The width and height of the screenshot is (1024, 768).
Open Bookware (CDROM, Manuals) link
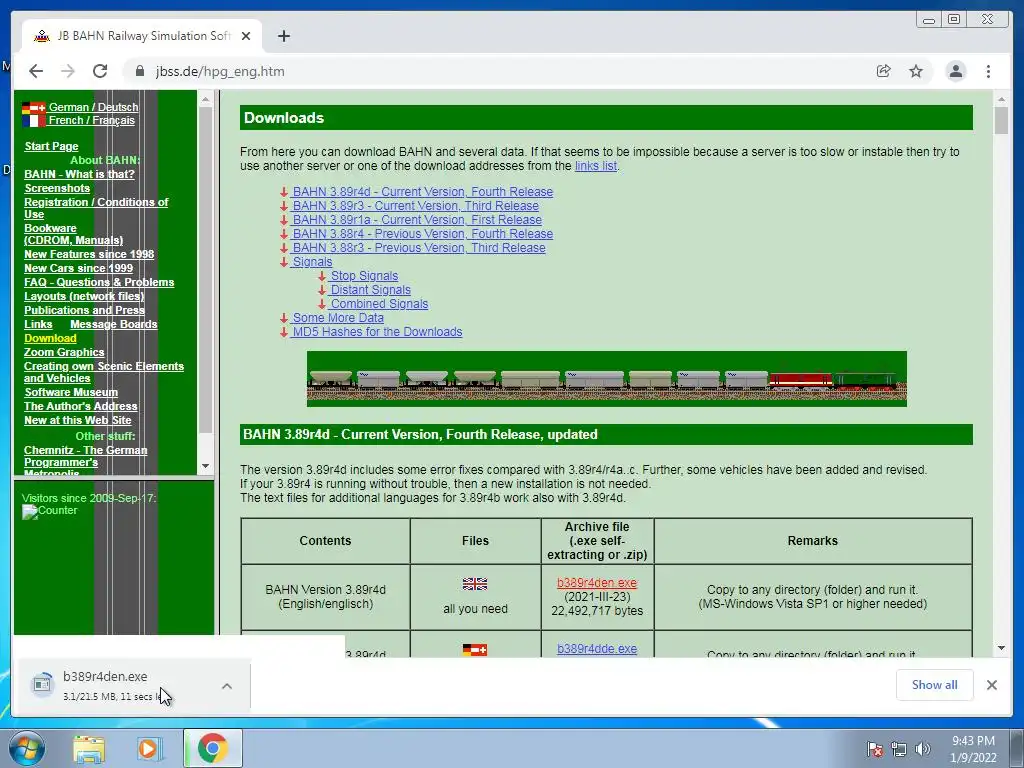[73, 234]
